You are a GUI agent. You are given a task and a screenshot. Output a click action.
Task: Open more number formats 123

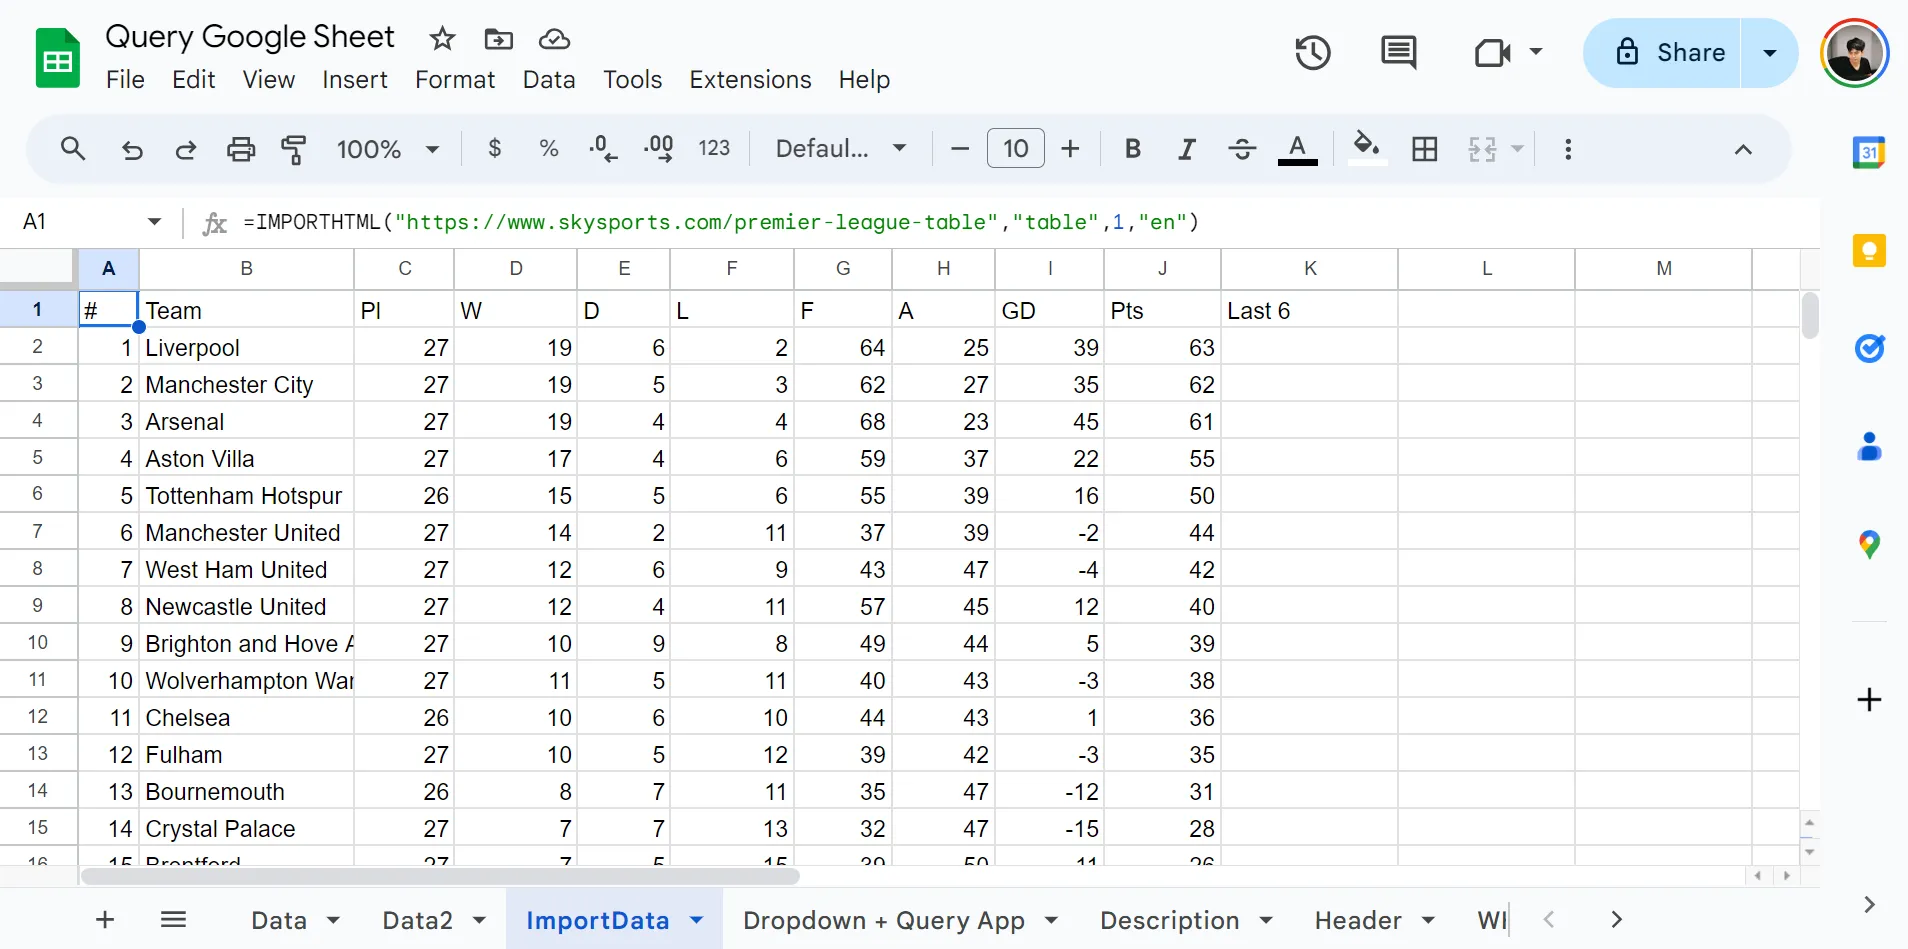714,149
